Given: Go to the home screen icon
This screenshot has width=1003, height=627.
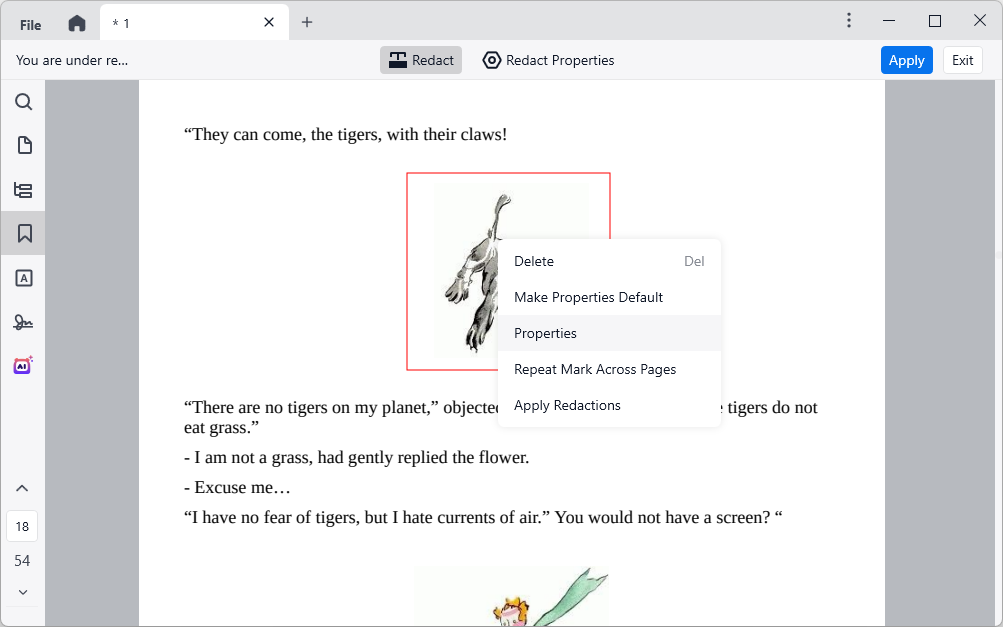Looking at the screenshot, I should [x=77, y=23].
